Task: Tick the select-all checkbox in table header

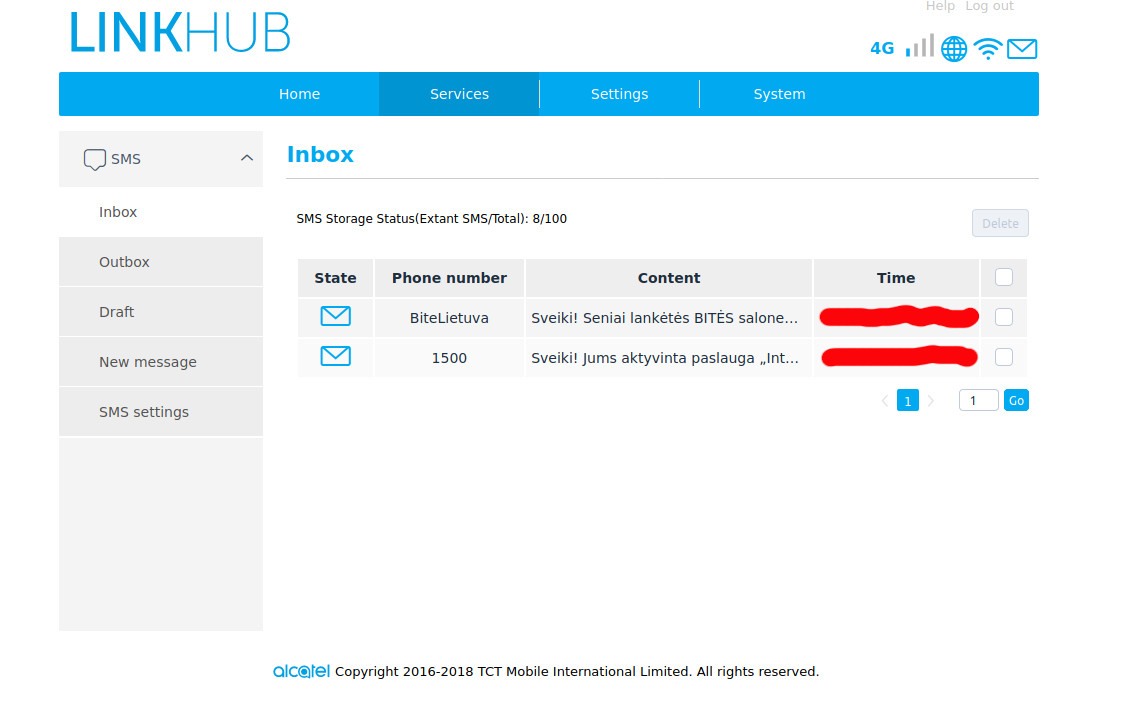Action: coord(1004,277)
